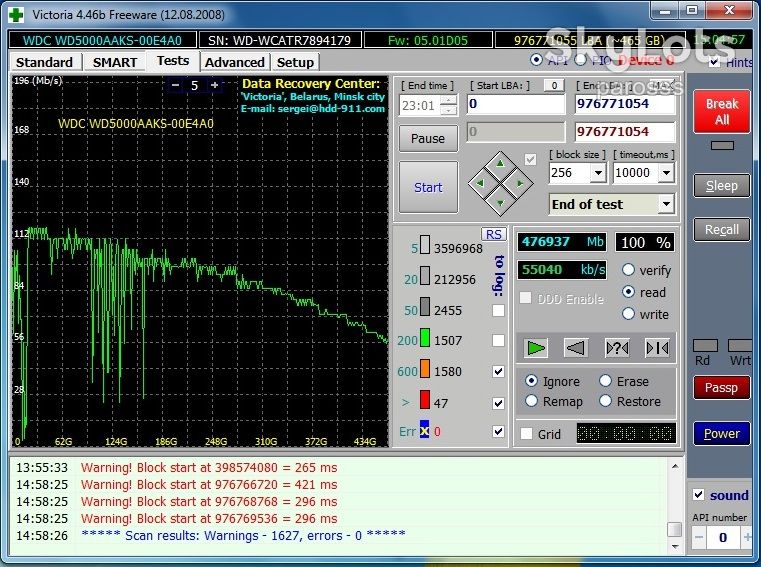The image size is (761, 567).
Task: Click the Start scan button
Action: pyautogui.click(x=428, y=187)
